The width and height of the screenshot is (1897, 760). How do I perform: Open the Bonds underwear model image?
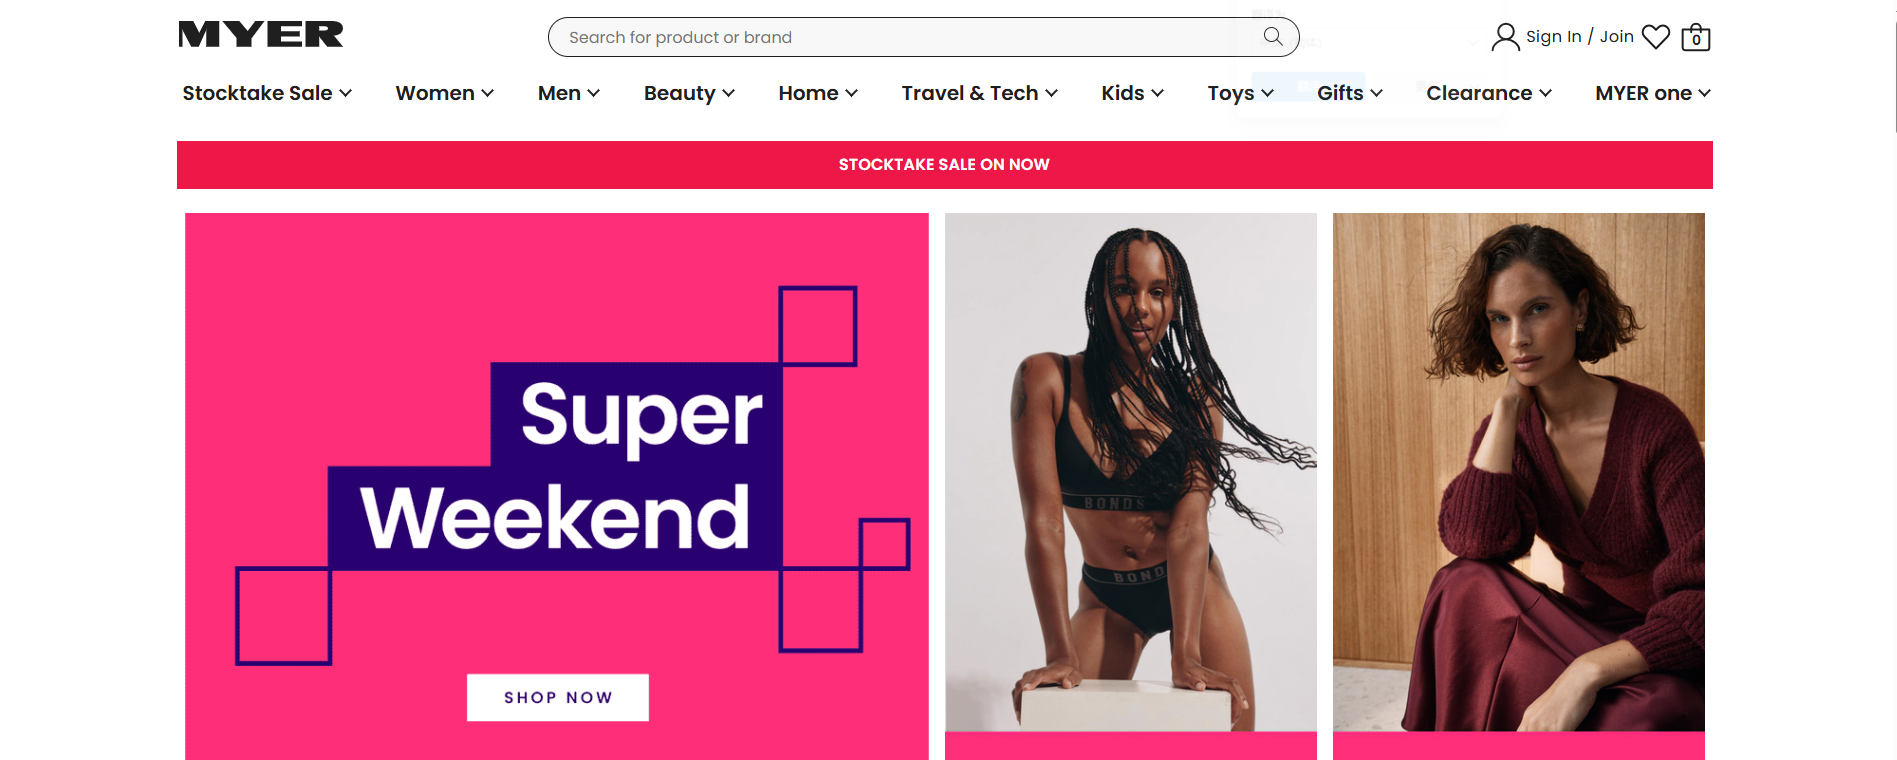[x=1131, y=472]
